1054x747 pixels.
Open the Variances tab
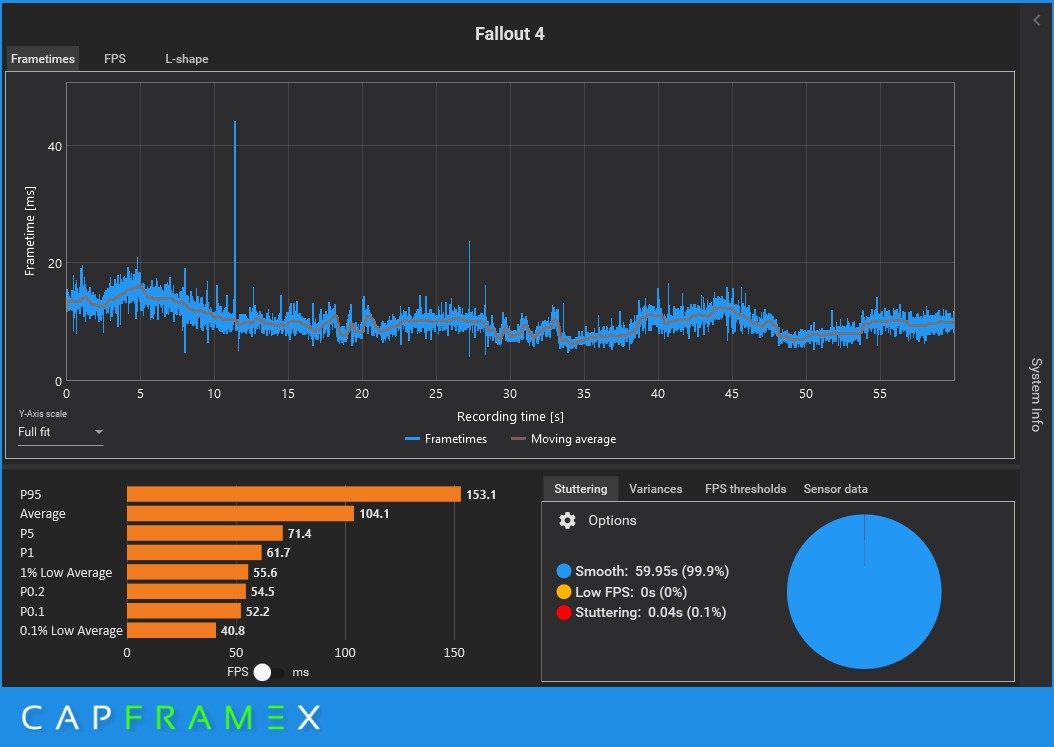(x=655, y=489)
